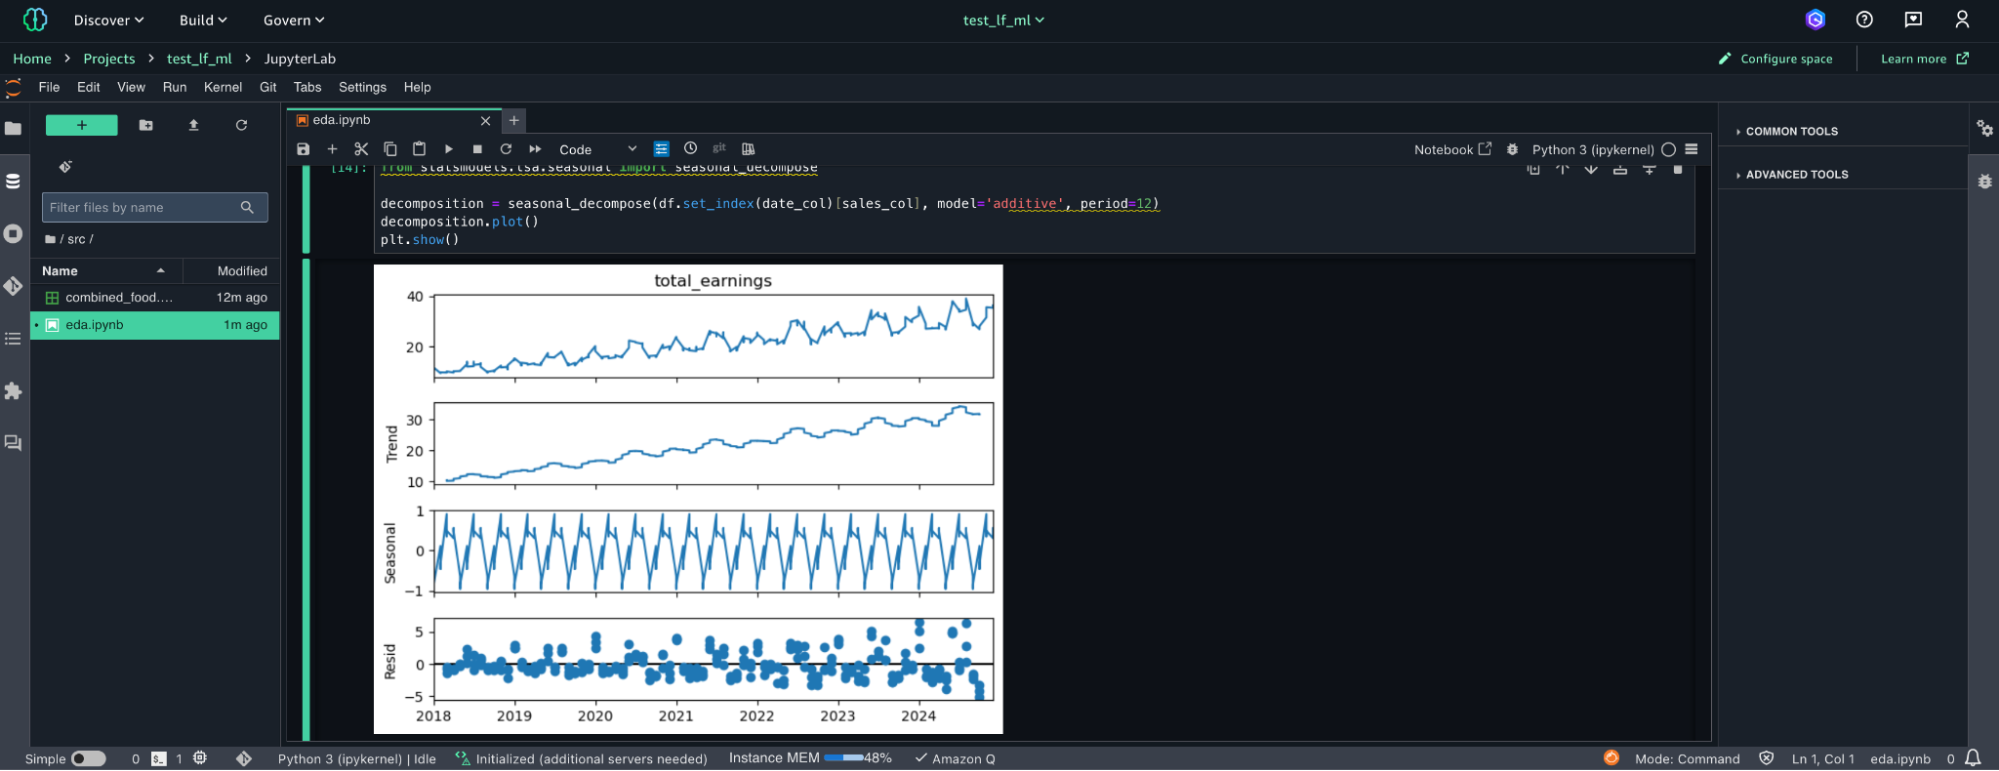Screen dimensions: 1999x771
Task: Open the Extension Manager puzzle icon
Action: click(13, 391)
